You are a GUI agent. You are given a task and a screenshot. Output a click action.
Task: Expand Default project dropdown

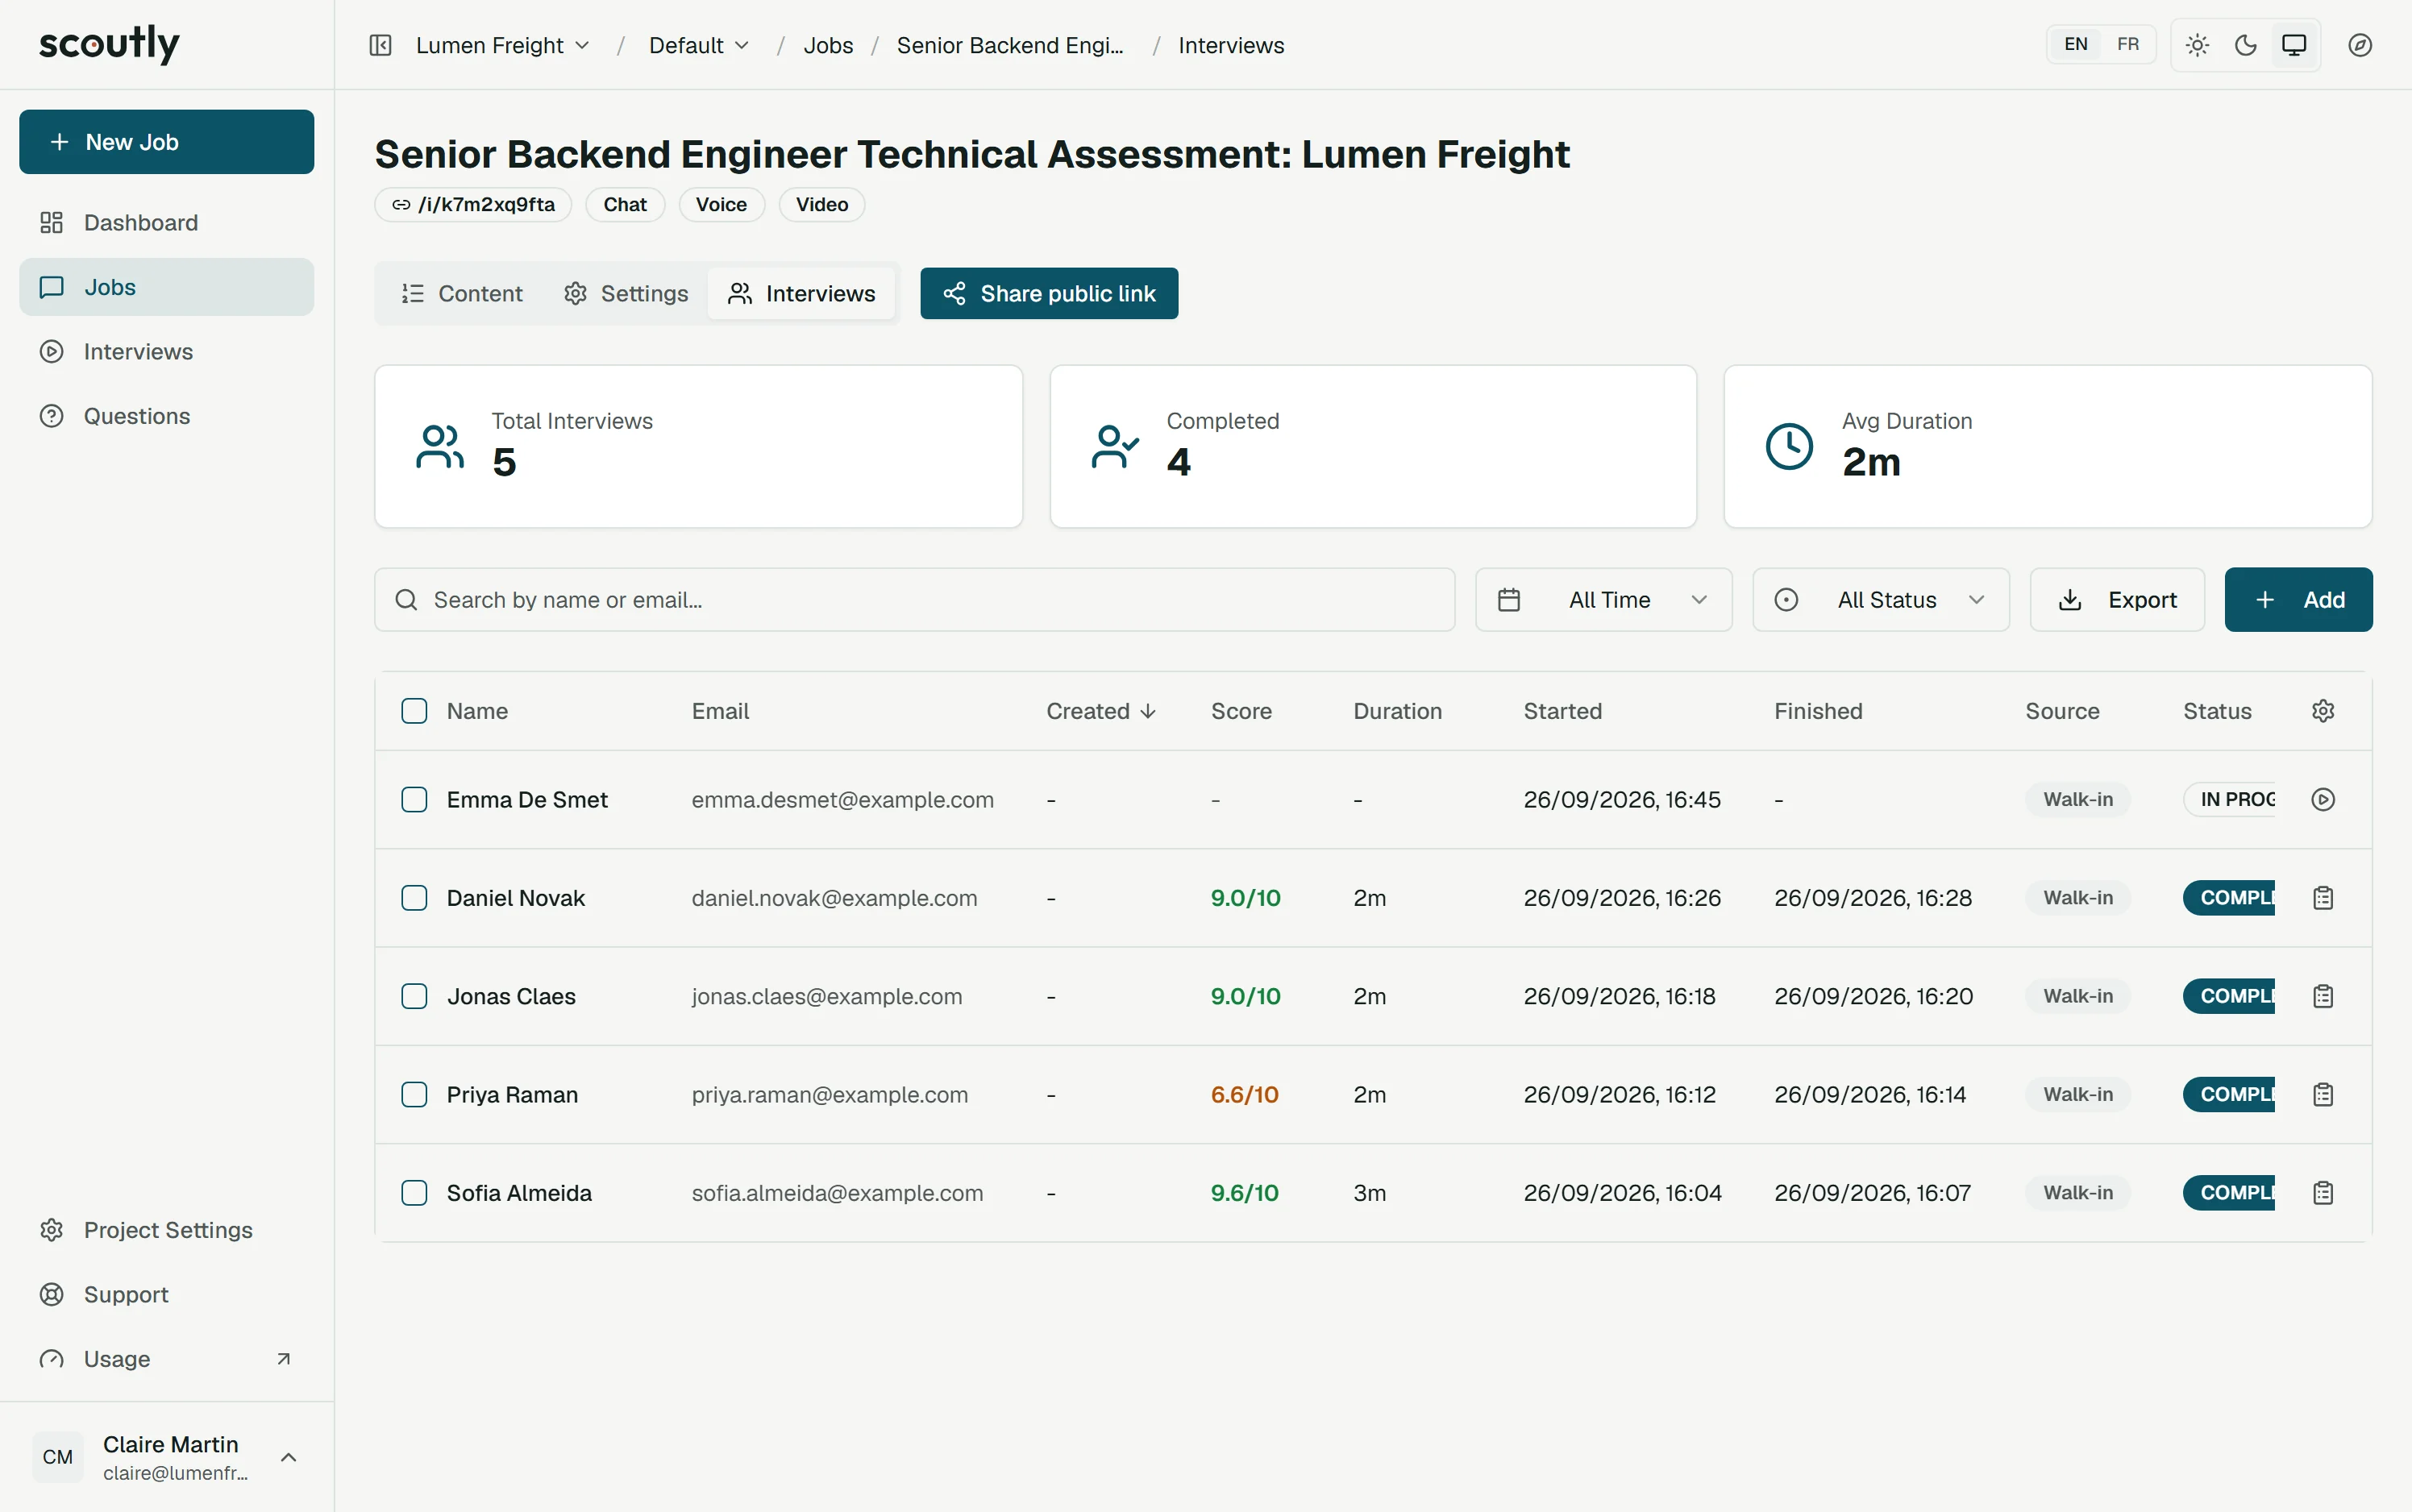pyautogui.click(x=699, y=45)
